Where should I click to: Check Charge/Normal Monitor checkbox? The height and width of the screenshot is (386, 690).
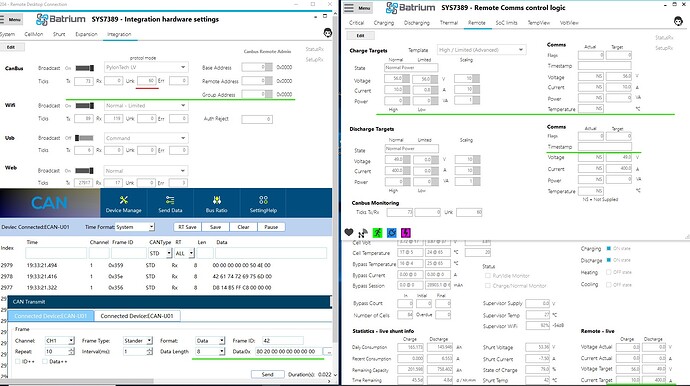click(488, 286)
